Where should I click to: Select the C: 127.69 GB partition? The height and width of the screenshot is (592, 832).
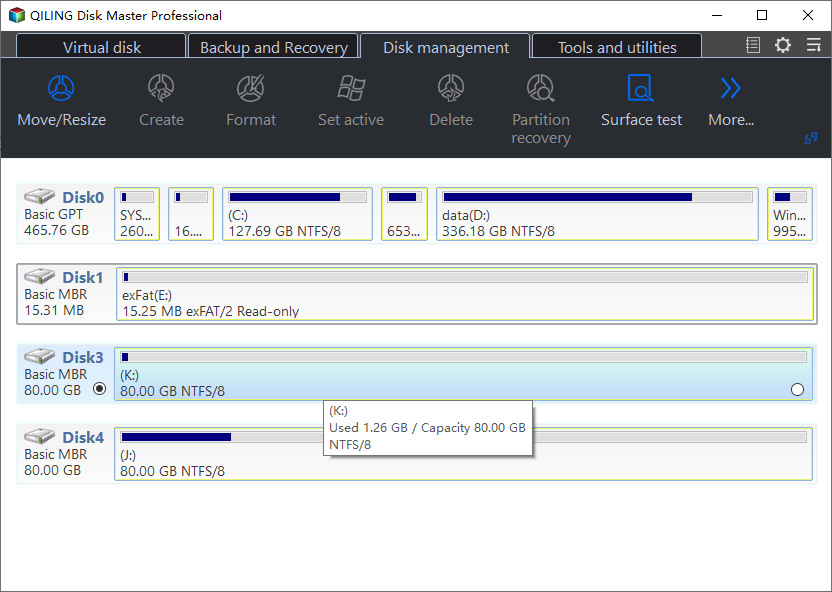coord(297,214)
